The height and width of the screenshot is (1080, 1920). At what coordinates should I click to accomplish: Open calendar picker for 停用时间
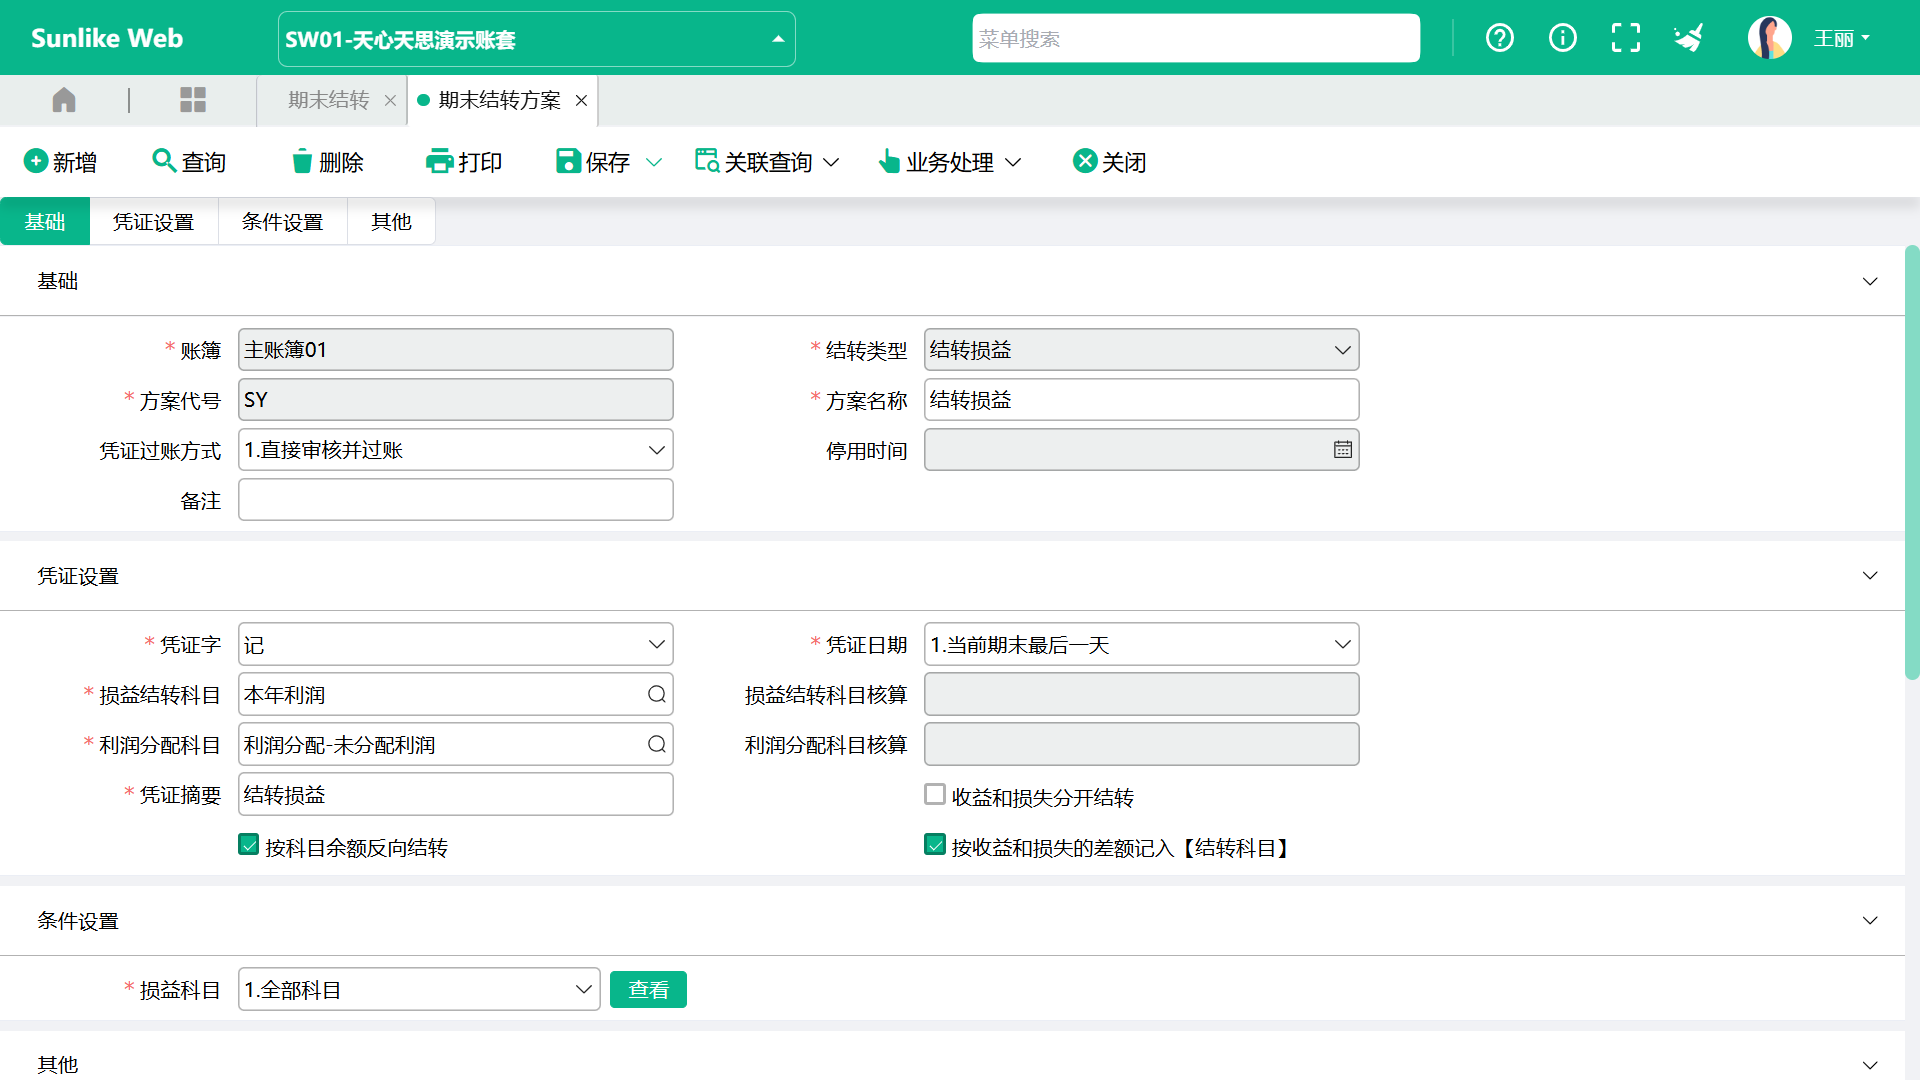(x=1342, y=450)
